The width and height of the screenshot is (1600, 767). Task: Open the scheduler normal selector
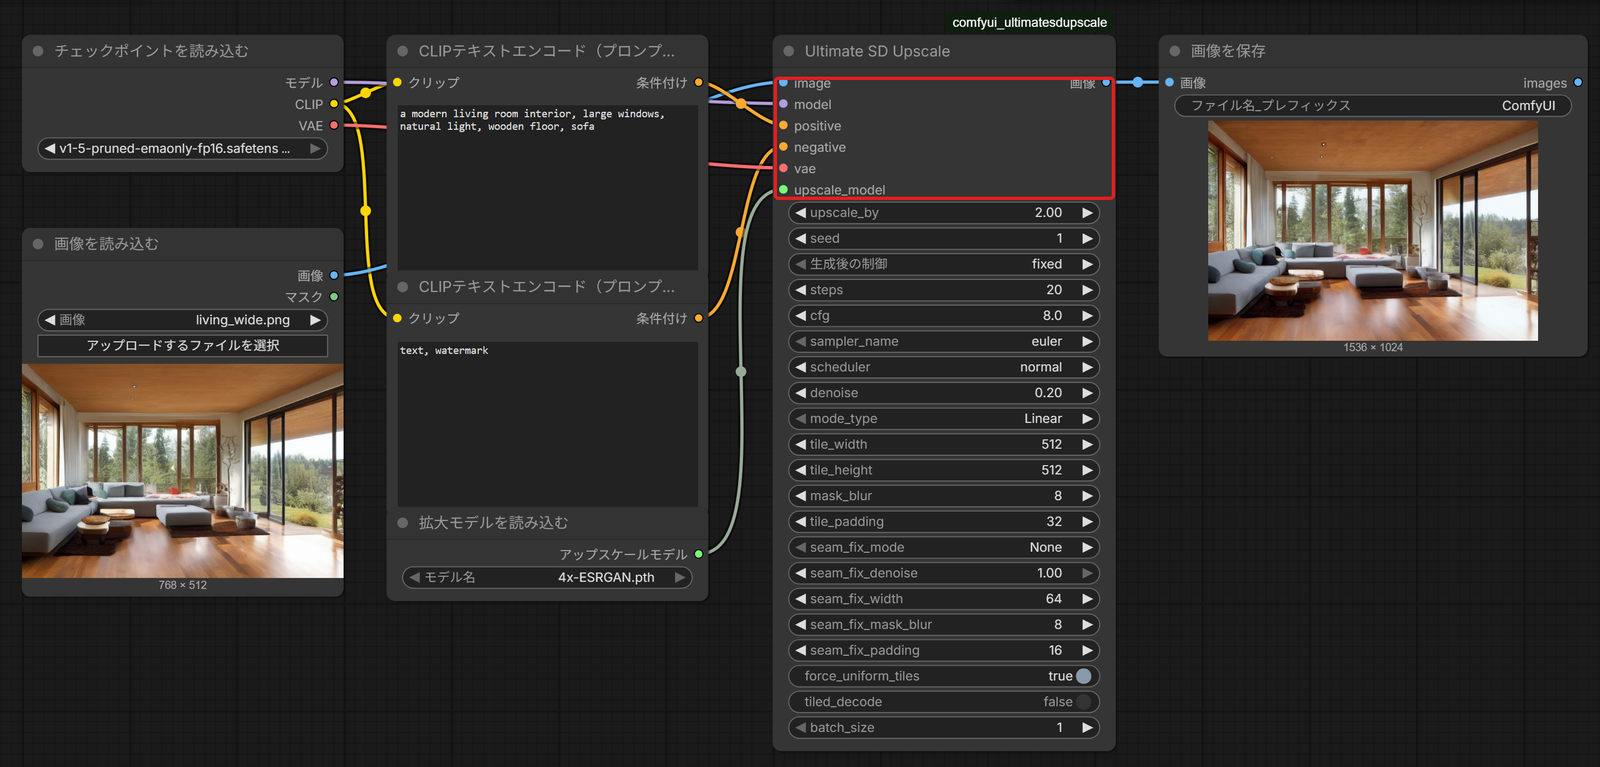coord(944,367)
